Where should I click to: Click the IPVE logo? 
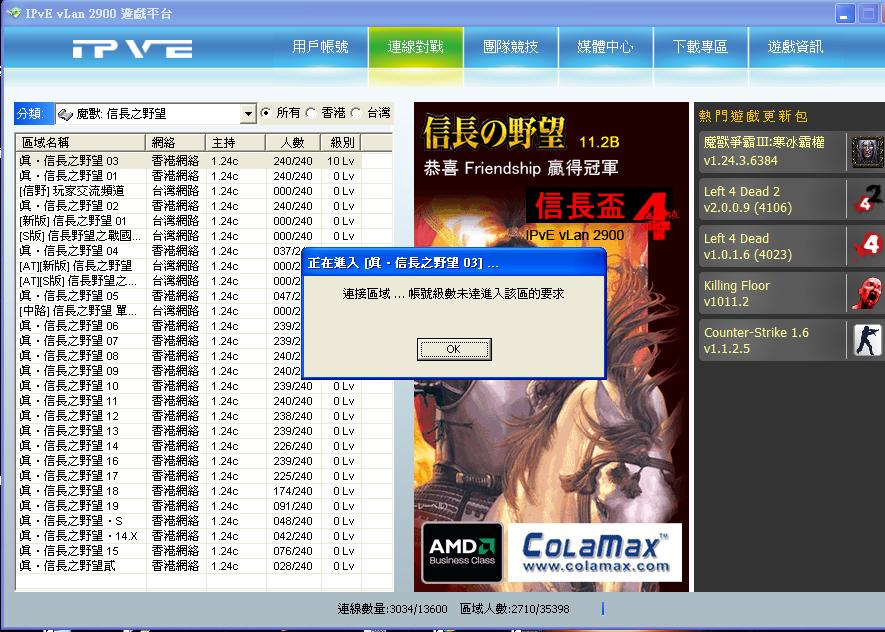[x=132, y=49]
